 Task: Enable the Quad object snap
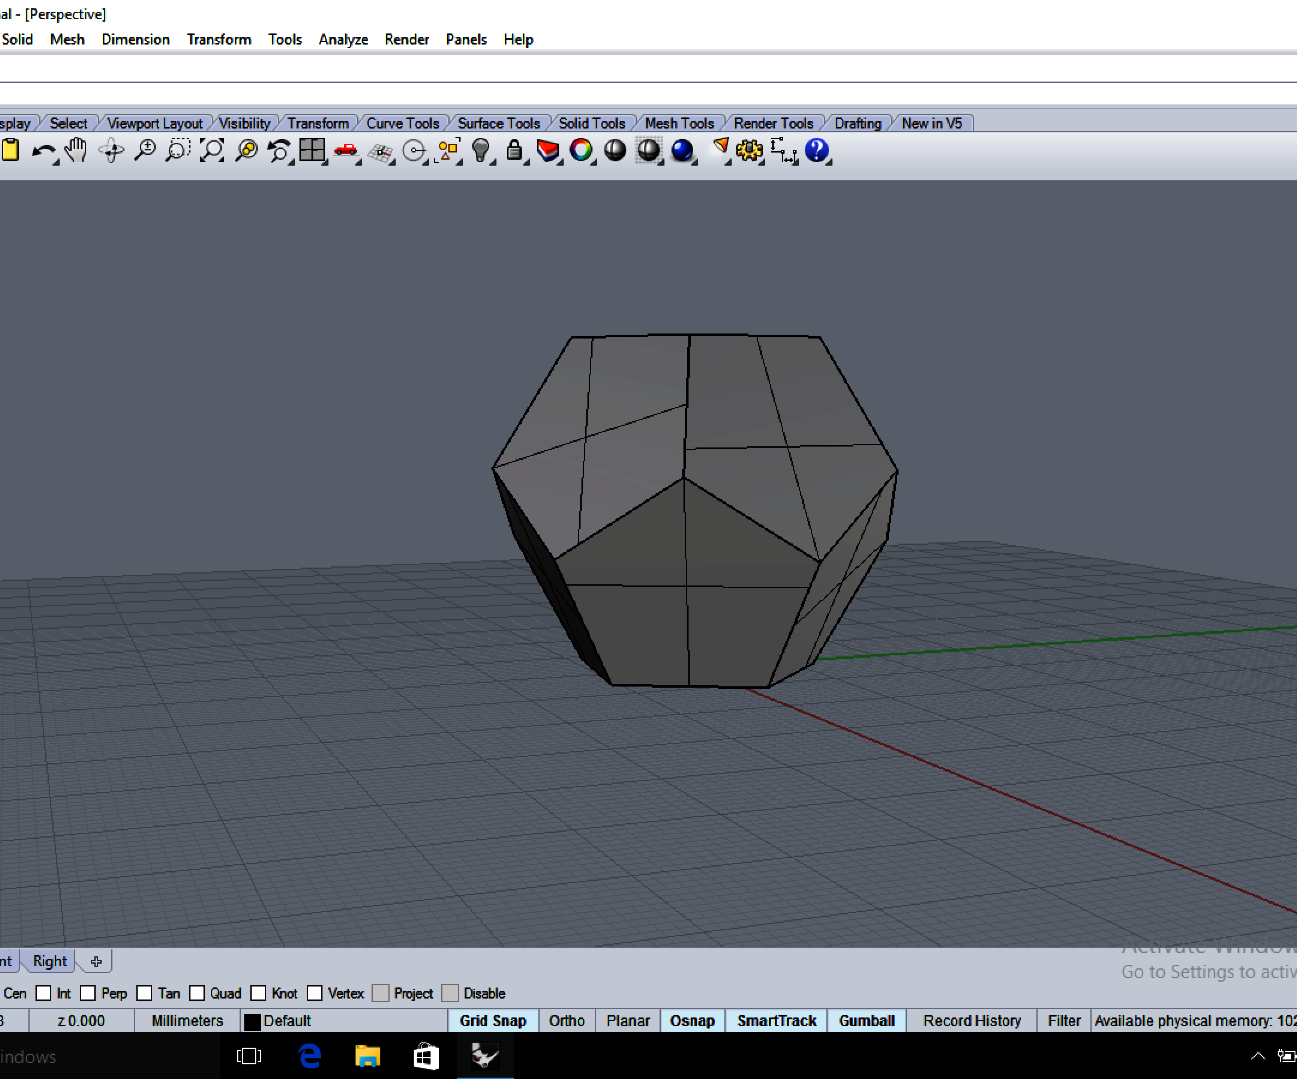(x=196, y=992)
